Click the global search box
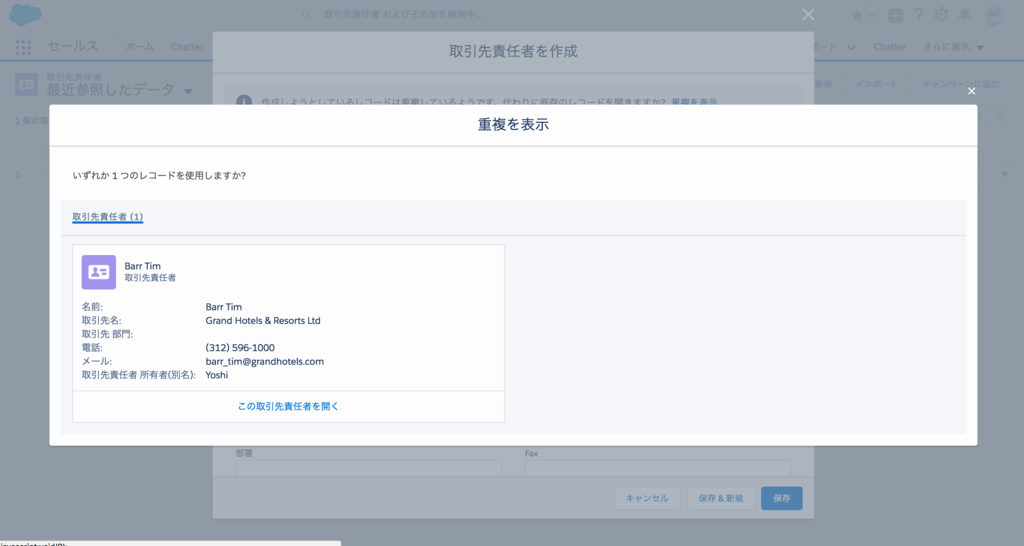 point(444,14)
